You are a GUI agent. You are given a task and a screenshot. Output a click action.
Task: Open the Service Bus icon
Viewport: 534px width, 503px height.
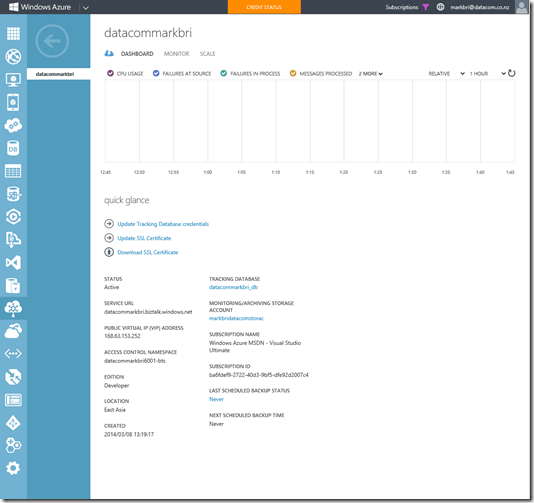point(13,240)
